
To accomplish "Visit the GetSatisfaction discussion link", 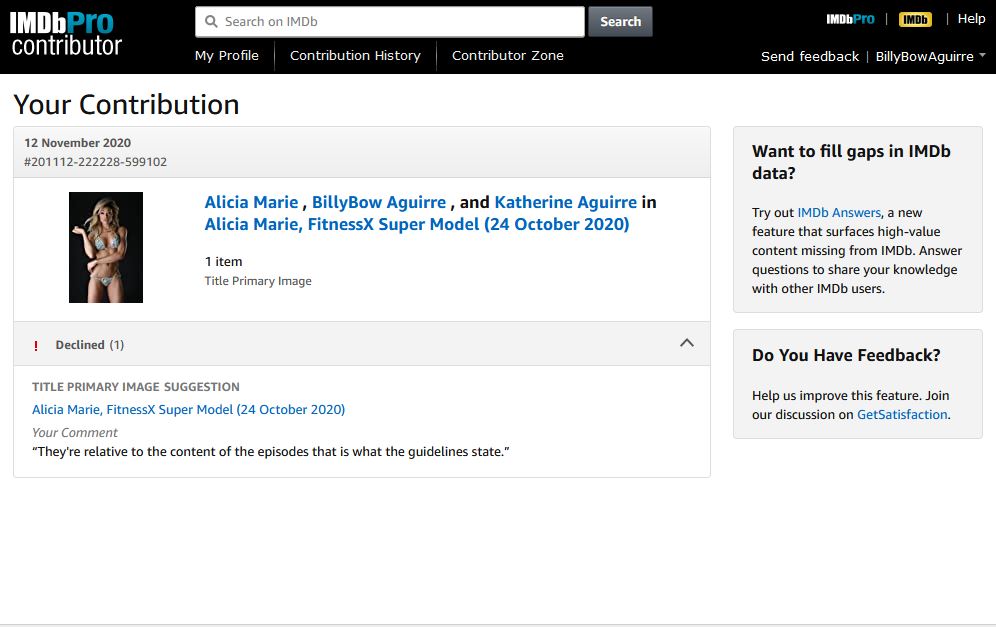I will pos(901,414).
